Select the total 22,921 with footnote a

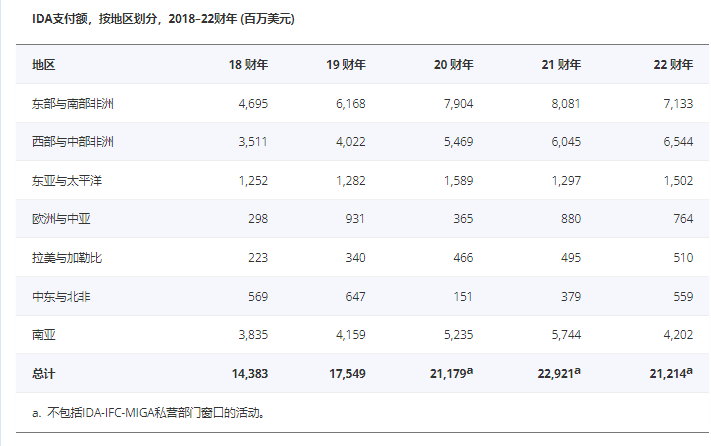point(559,373)
